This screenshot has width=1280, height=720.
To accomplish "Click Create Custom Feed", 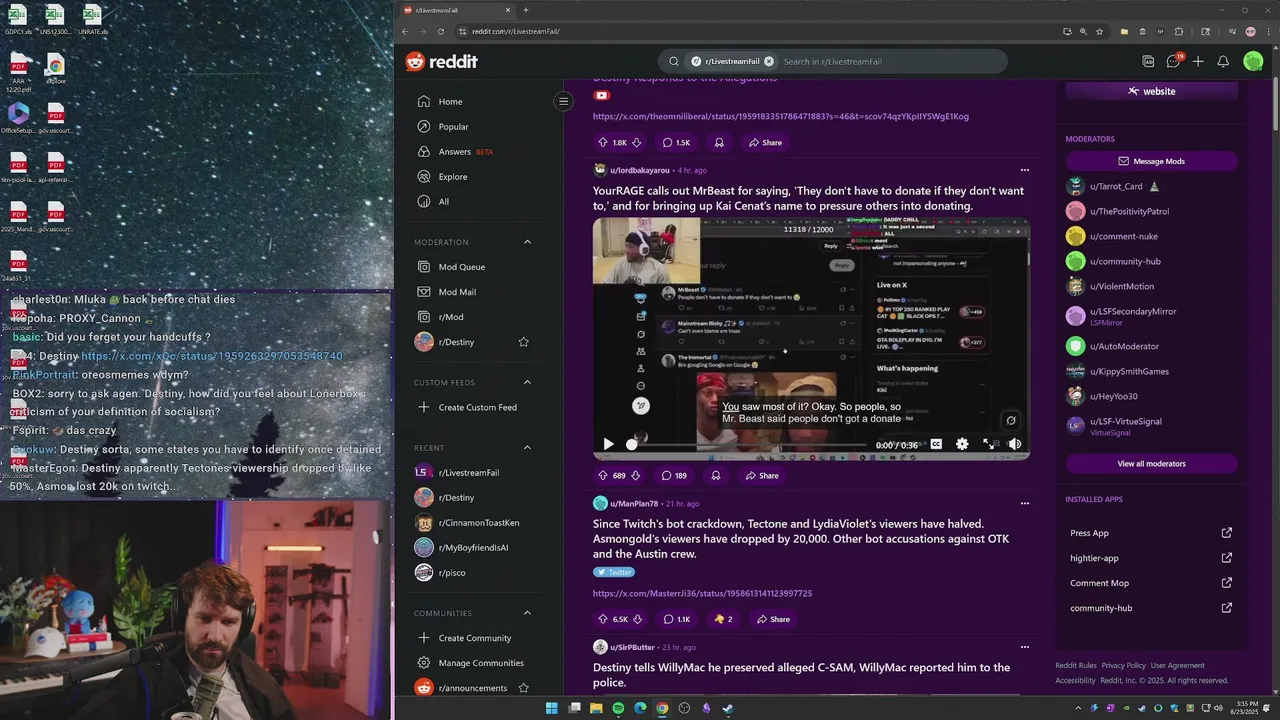I will pyautogui.click(x=478, y=407).
